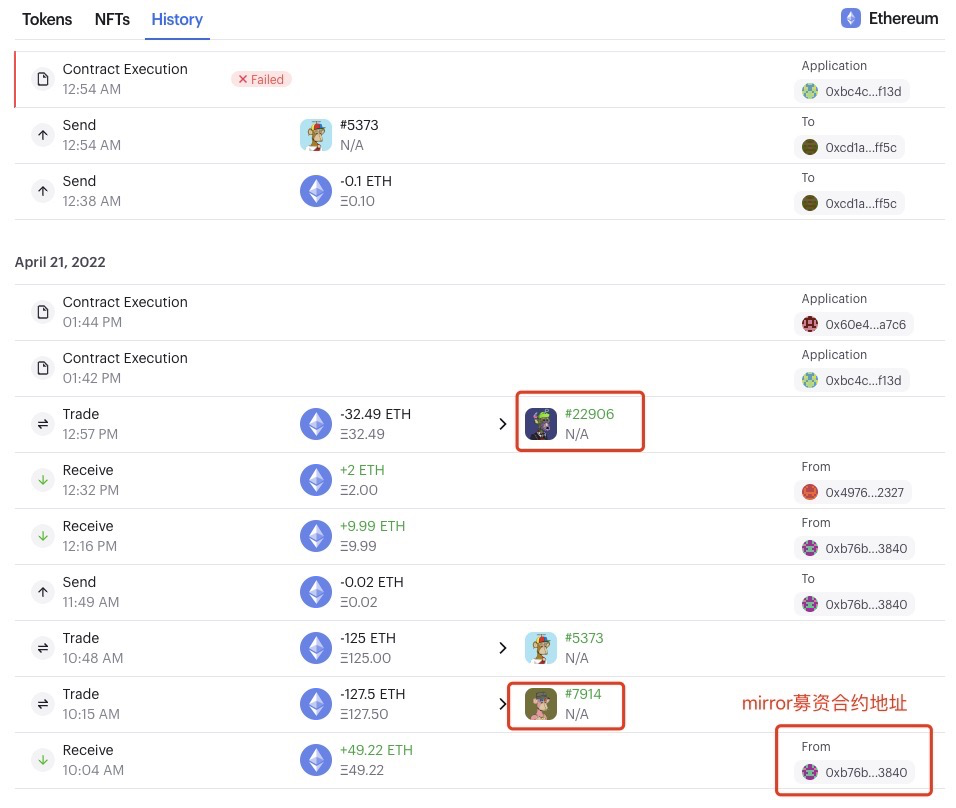
Task: Click down-arrow icon of Receive at 12:16 PM
Action: 43,537
